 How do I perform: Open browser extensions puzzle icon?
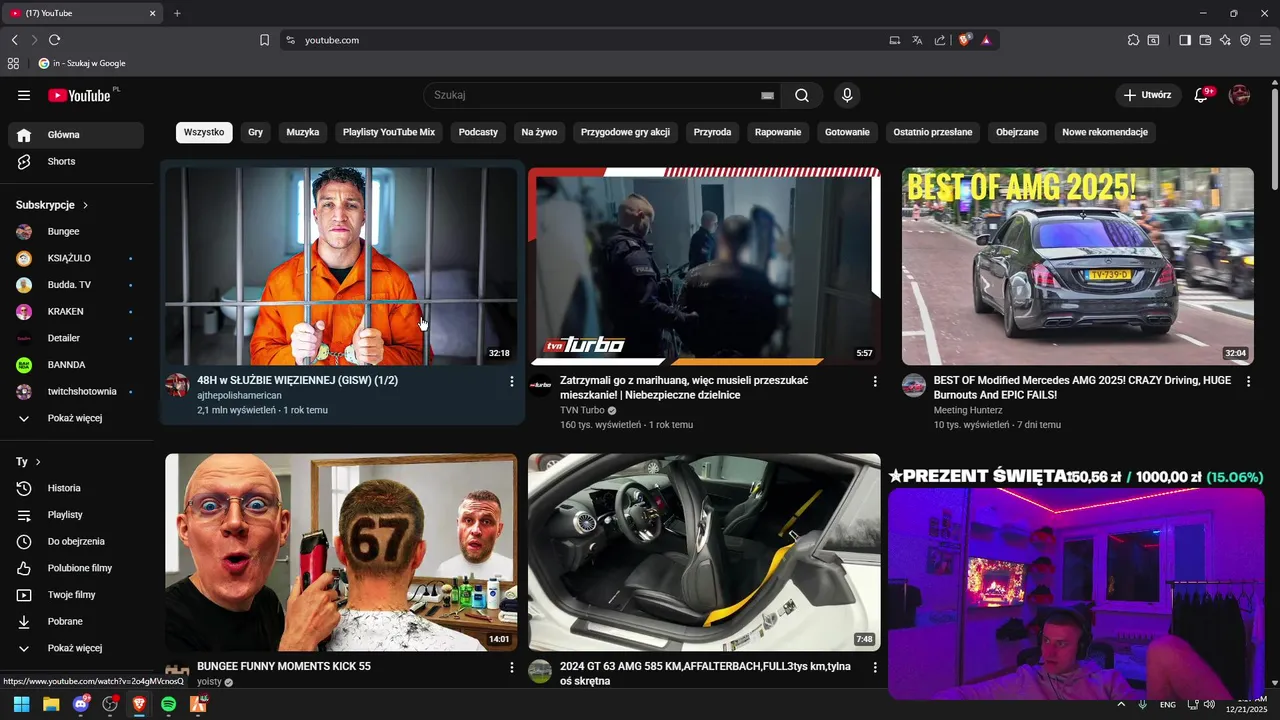[1133, 40]
